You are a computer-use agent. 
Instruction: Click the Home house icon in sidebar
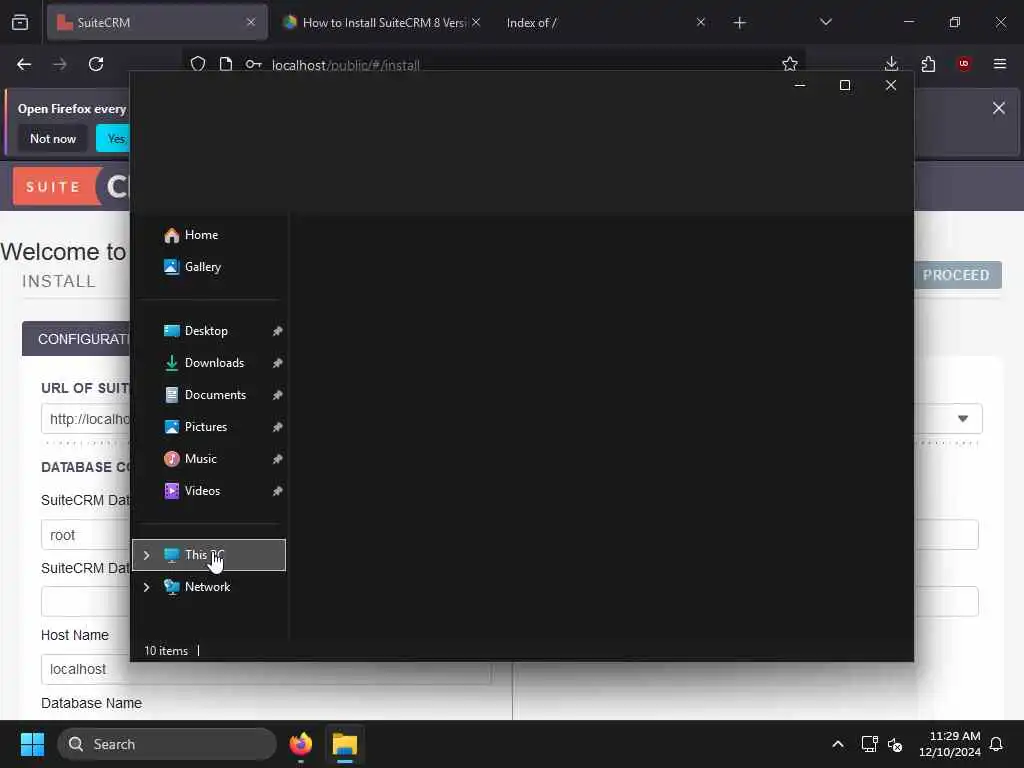[172, 235]
